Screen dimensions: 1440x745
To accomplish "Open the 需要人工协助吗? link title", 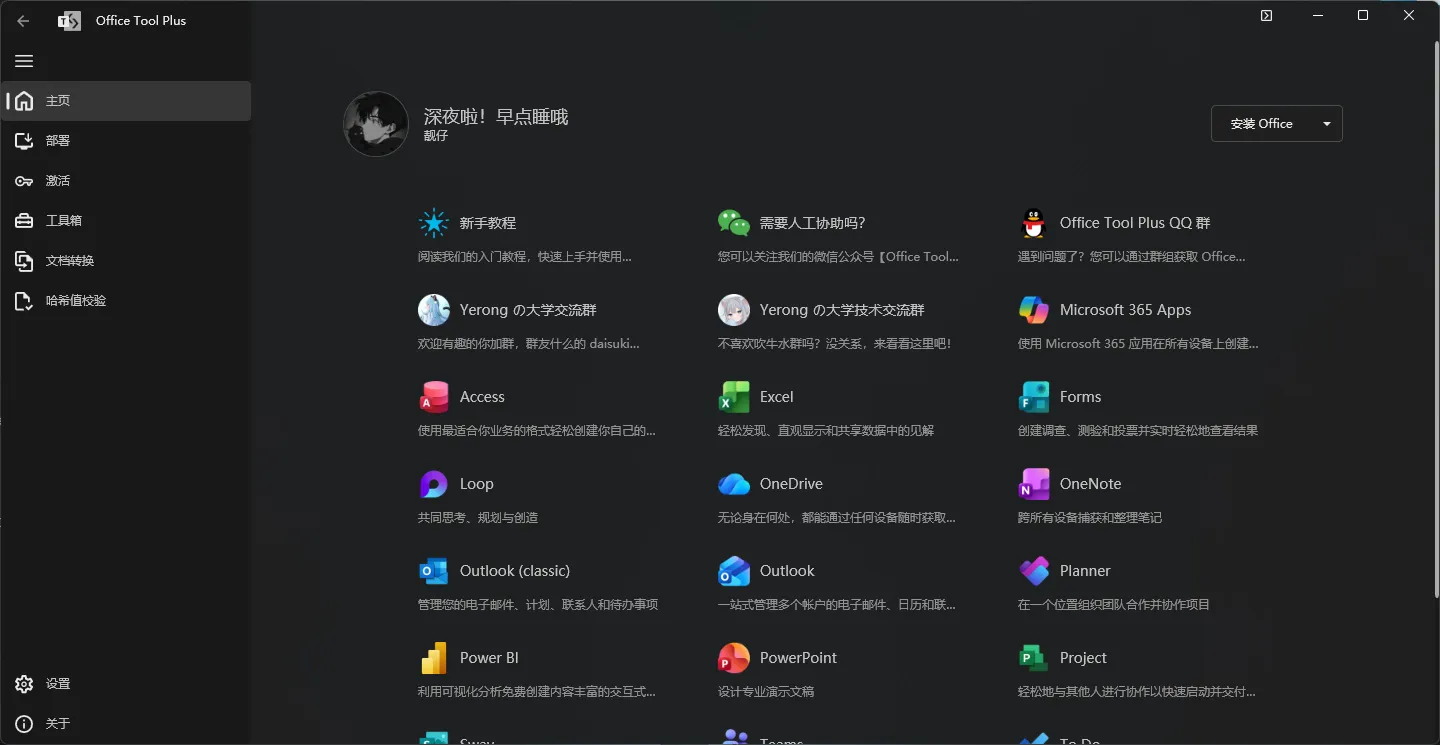I will [x=812, y=223].
